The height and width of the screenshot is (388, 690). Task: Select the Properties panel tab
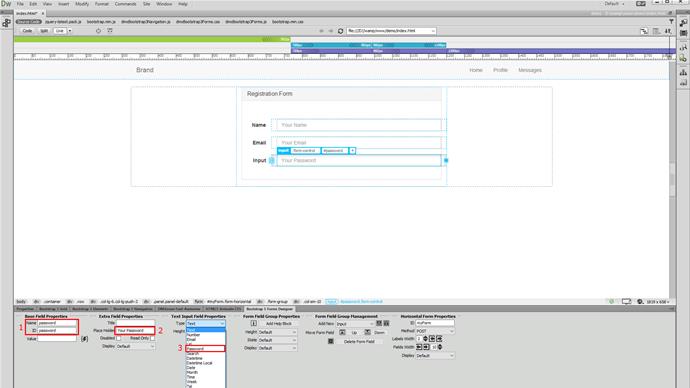coord(25,309)
